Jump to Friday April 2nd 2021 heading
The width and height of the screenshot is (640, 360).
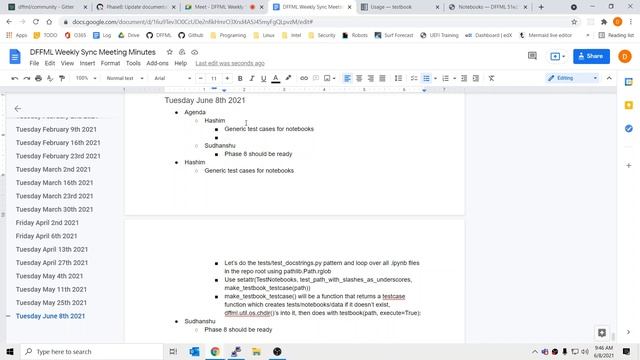(47, 222)
